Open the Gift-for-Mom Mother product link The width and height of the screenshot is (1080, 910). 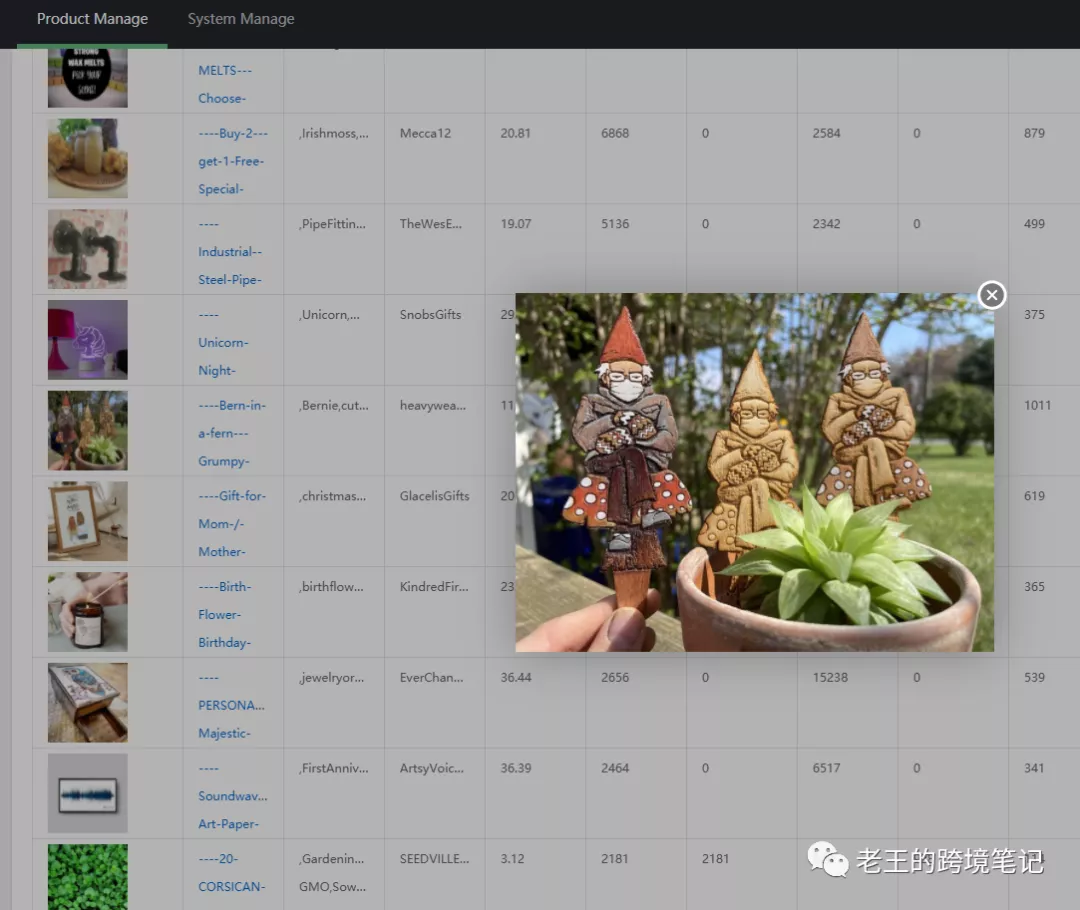point(232,524)
